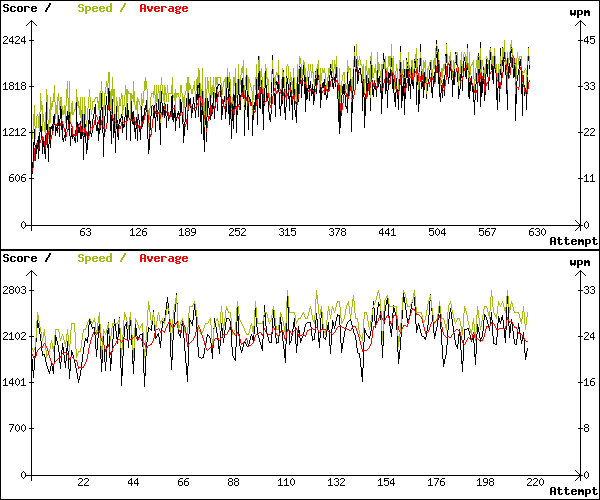Select the Score legend label in bottom chart
This screenshot has height=500, width=600.
[20, 258]
